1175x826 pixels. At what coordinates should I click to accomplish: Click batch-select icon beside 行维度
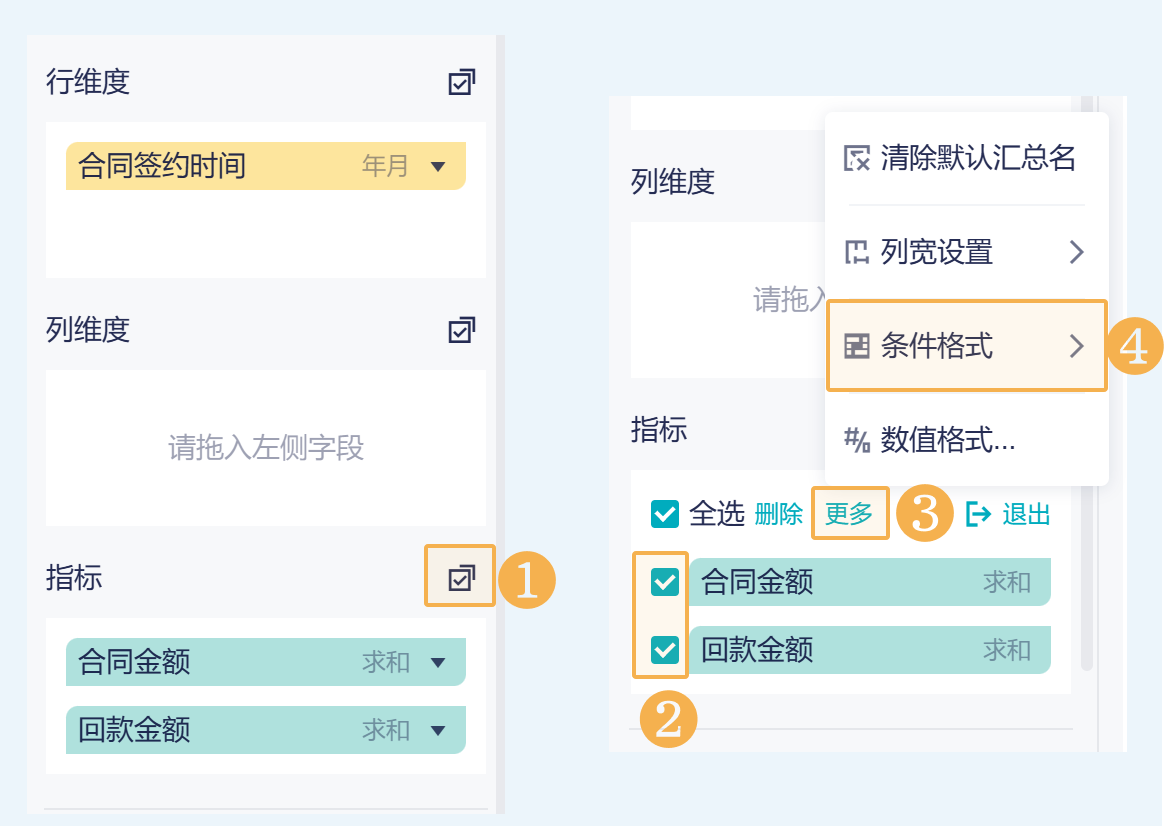coord(461,82)
